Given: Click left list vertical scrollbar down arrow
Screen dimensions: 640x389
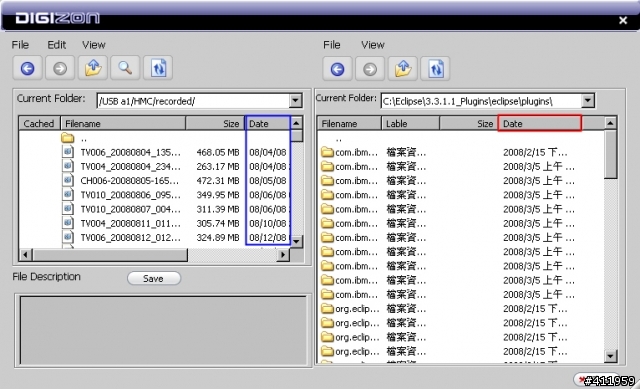Looking at the screenshot, I should click(296, 241).
